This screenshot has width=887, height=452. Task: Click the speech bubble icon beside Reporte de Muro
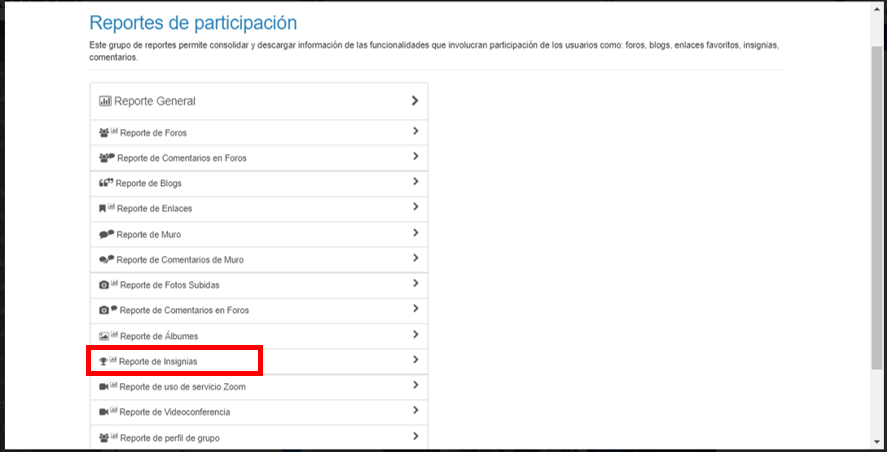[107, 234]
